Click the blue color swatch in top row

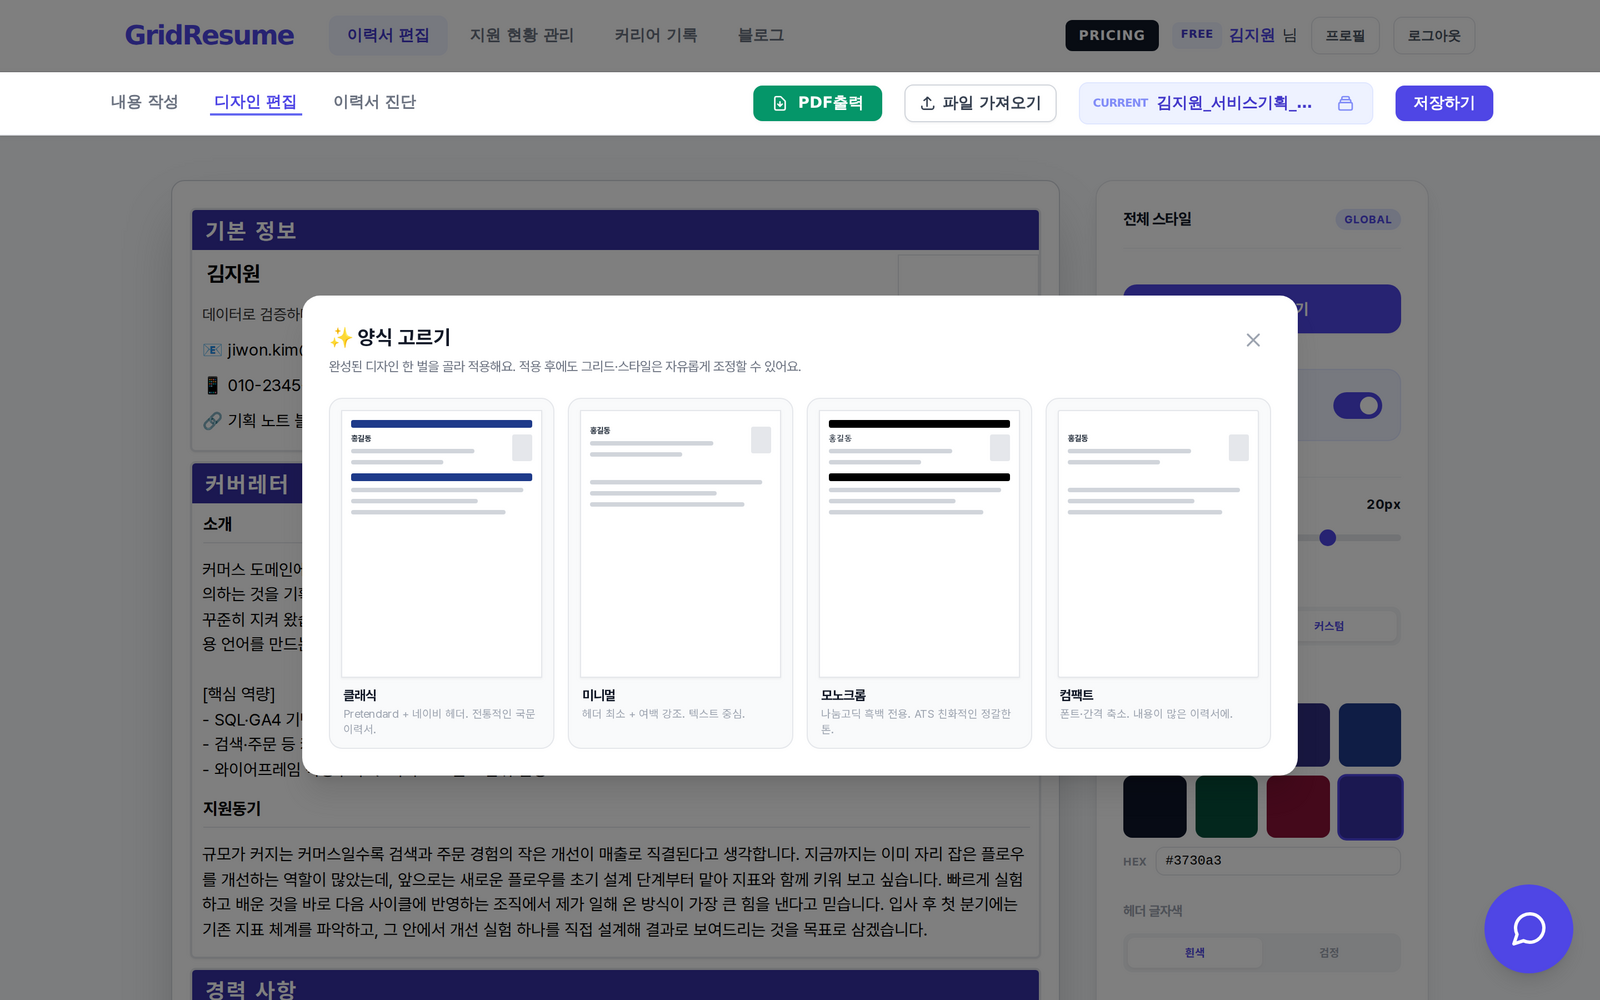click(1370, 735)
